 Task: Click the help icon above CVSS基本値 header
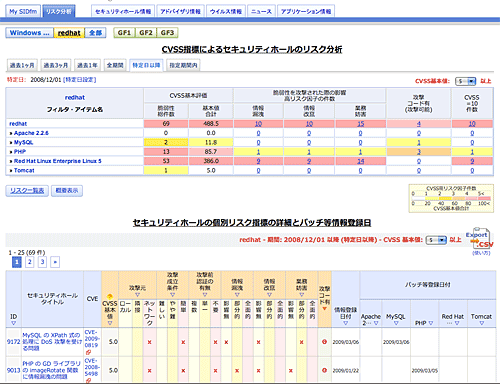tap(109, 296)
